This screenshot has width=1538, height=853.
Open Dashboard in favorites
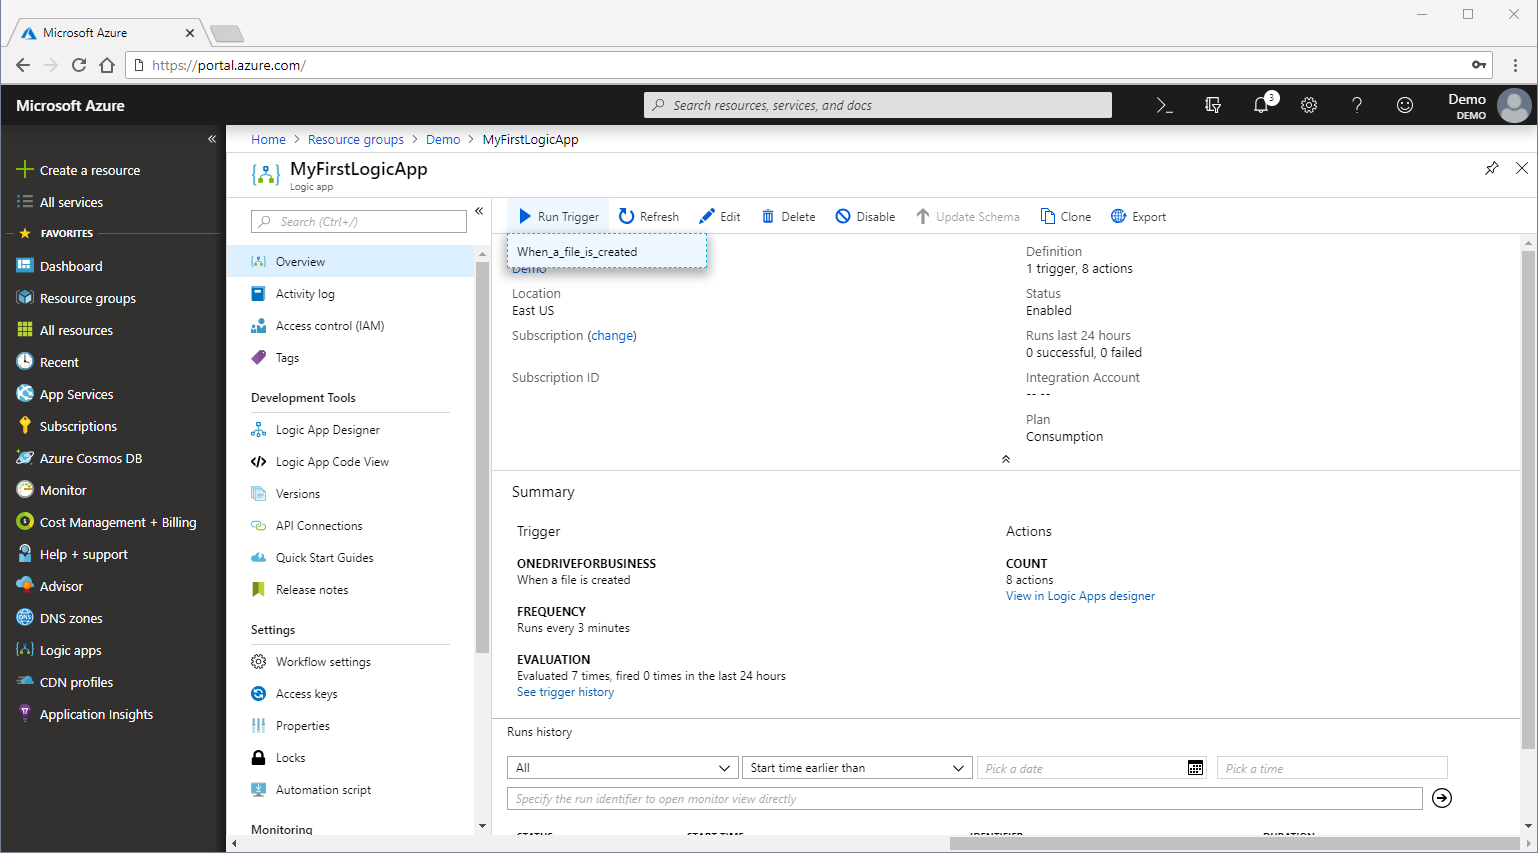[113, 266]
